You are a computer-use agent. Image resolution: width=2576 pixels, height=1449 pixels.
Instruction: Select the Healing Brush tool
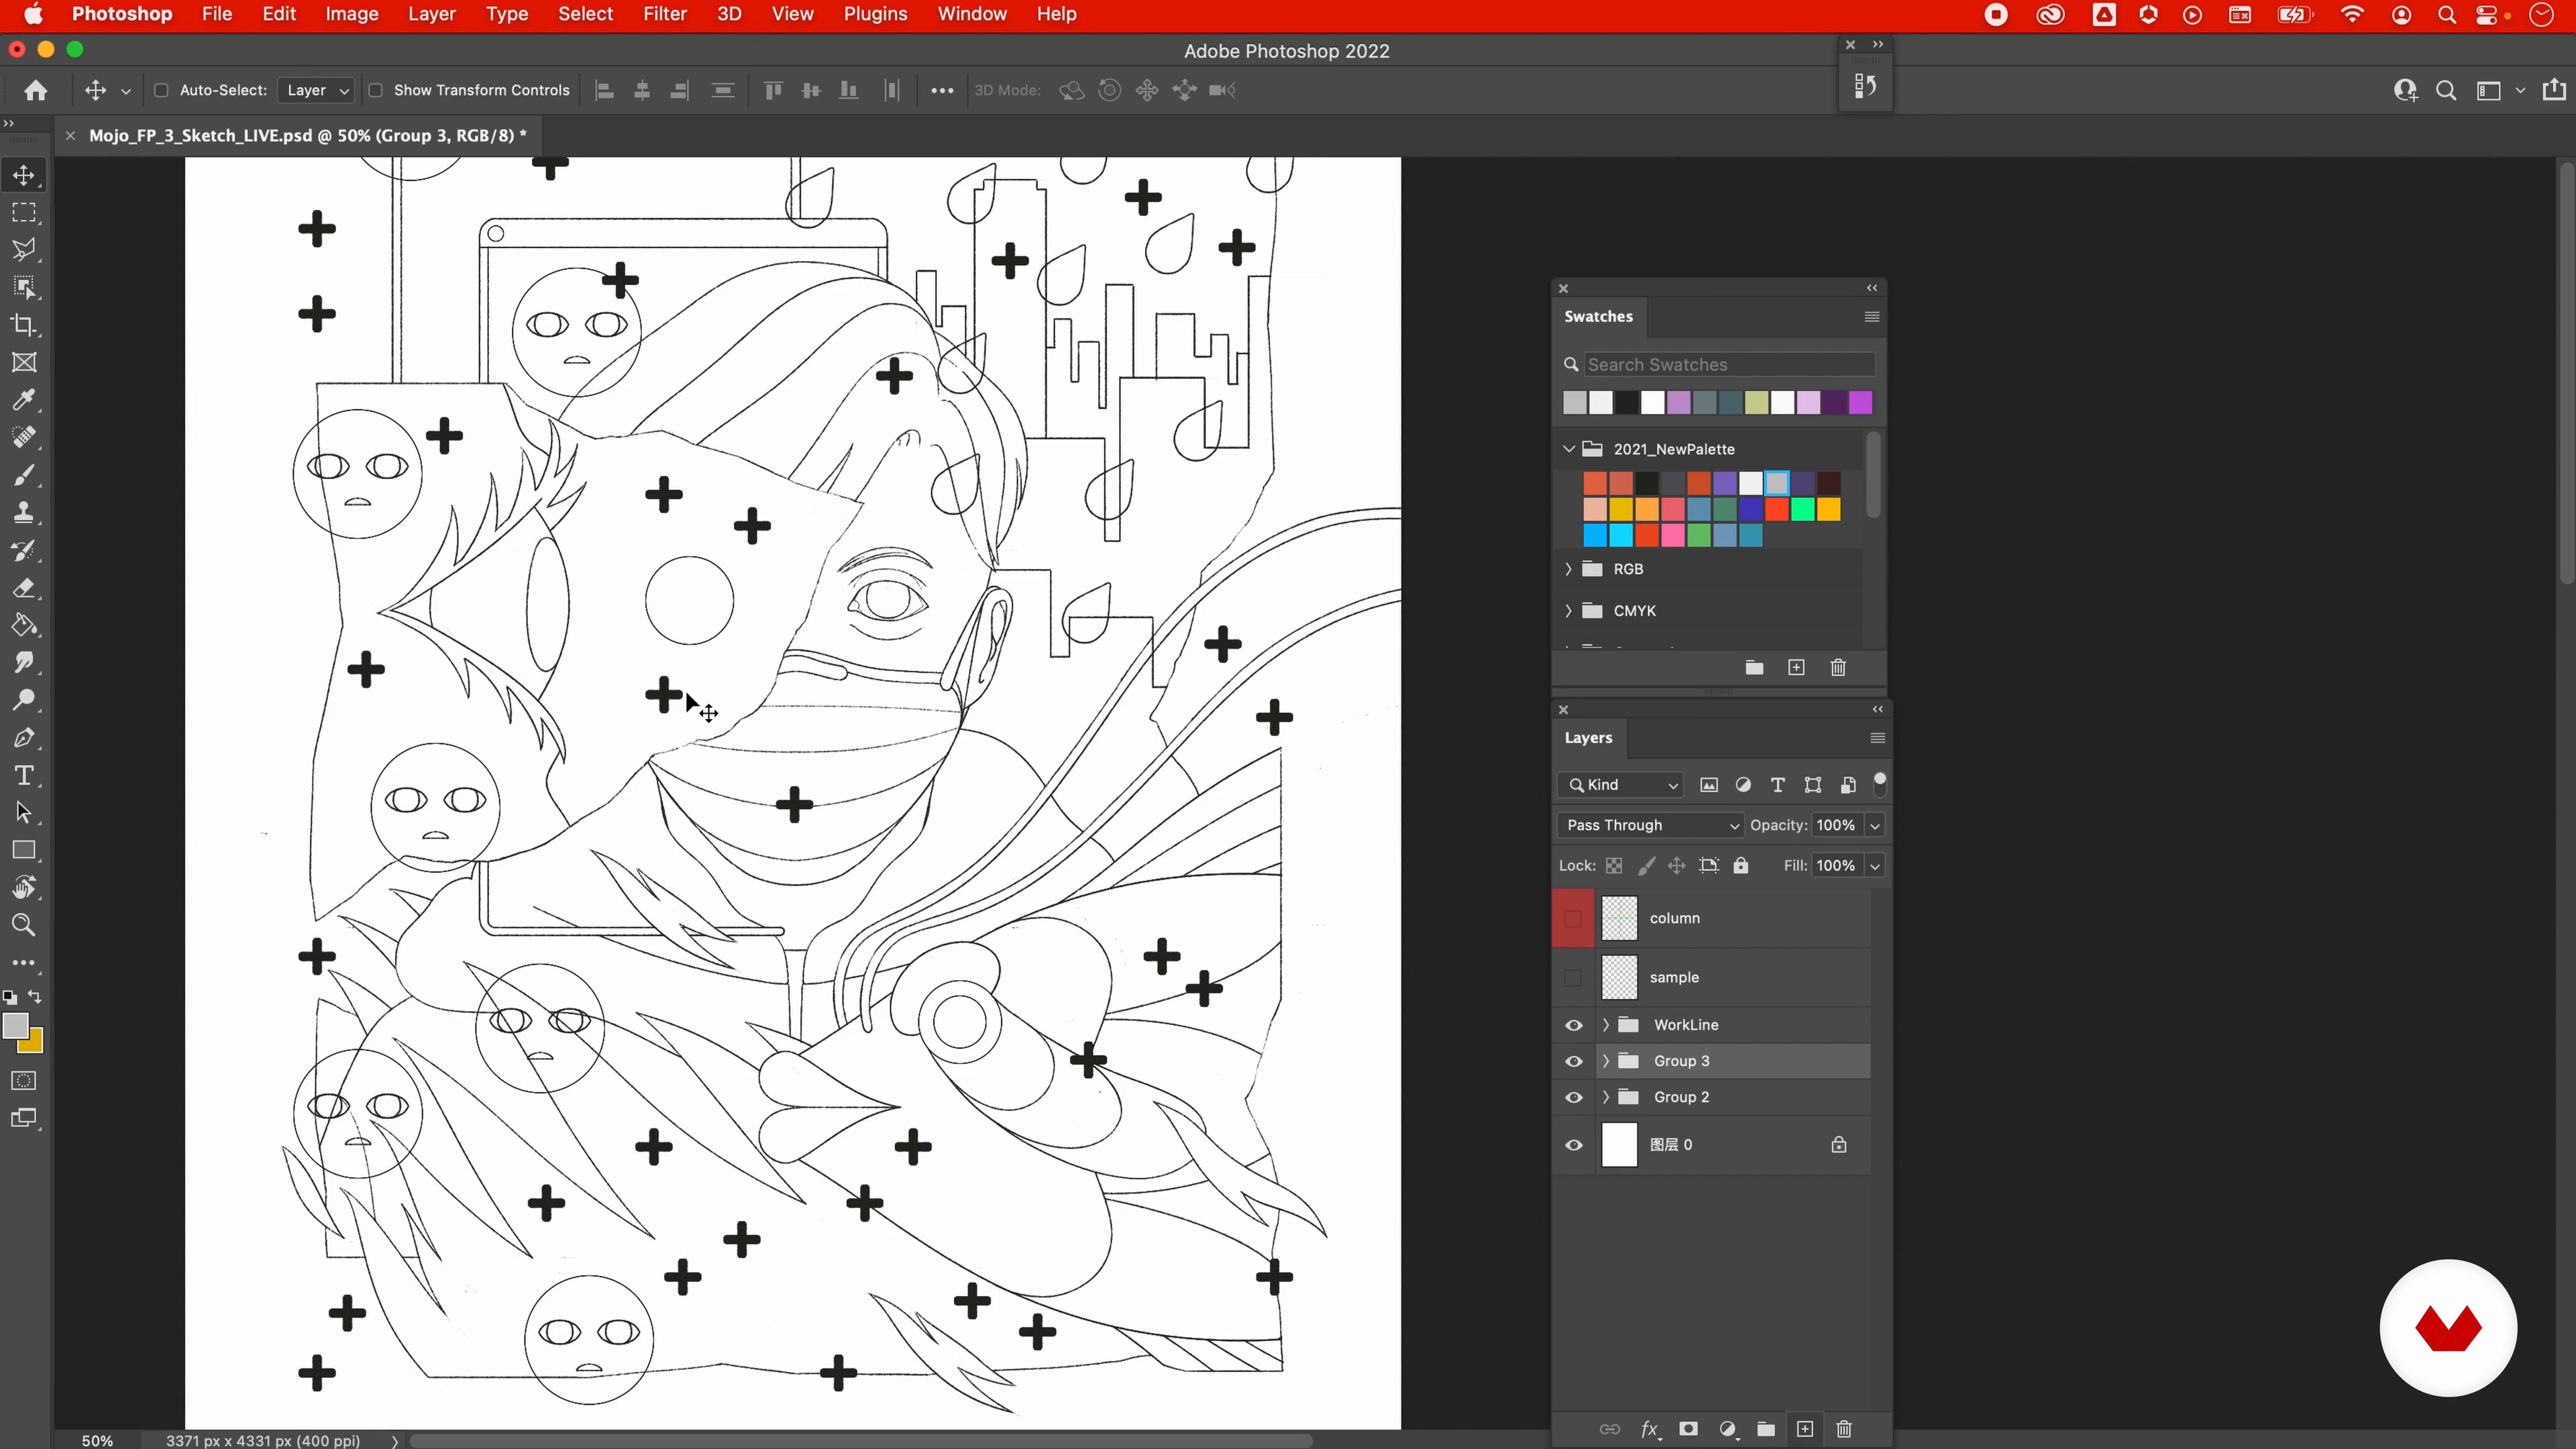click(x=24, y=438)
